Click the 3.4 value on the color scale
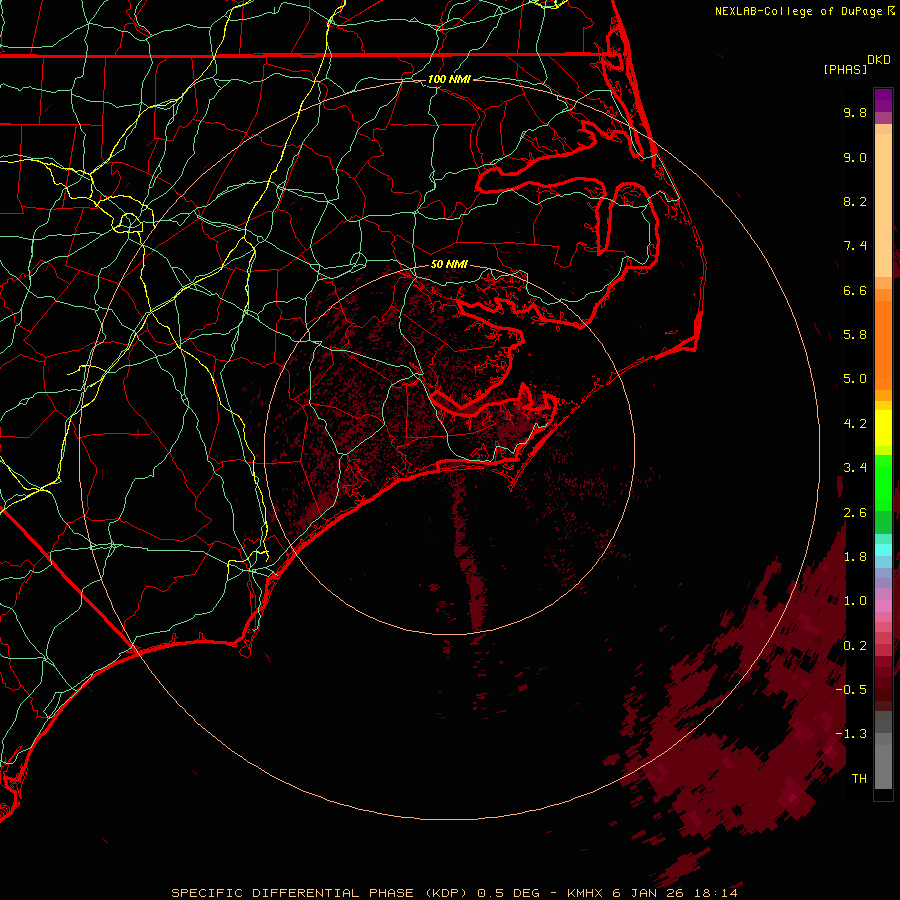This screenshot has height=900, width=900. [x=855, y=468]
